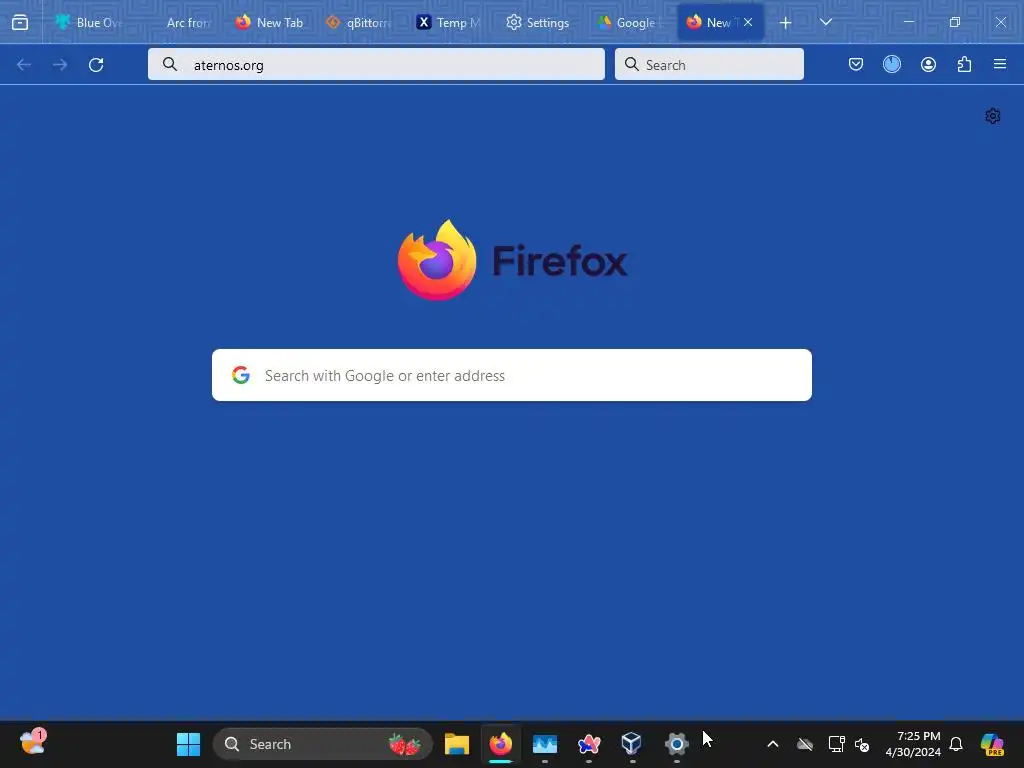The image size is (1024, 768).
Task: Switch to the Arc from tab
Action: [x=182, y=22]
